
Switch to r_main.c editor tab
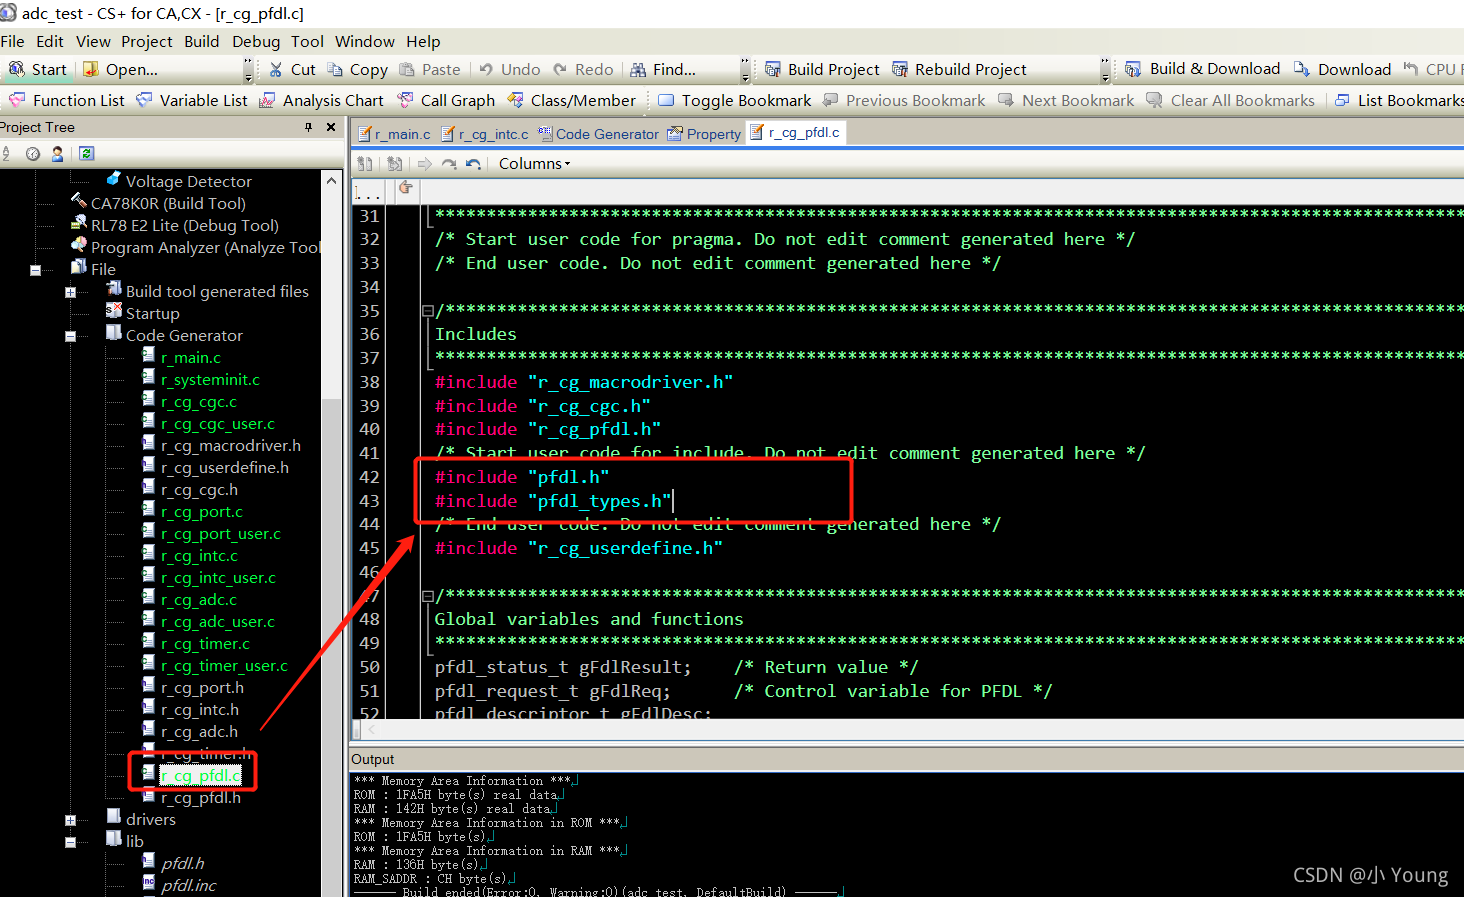pos(394,134)
